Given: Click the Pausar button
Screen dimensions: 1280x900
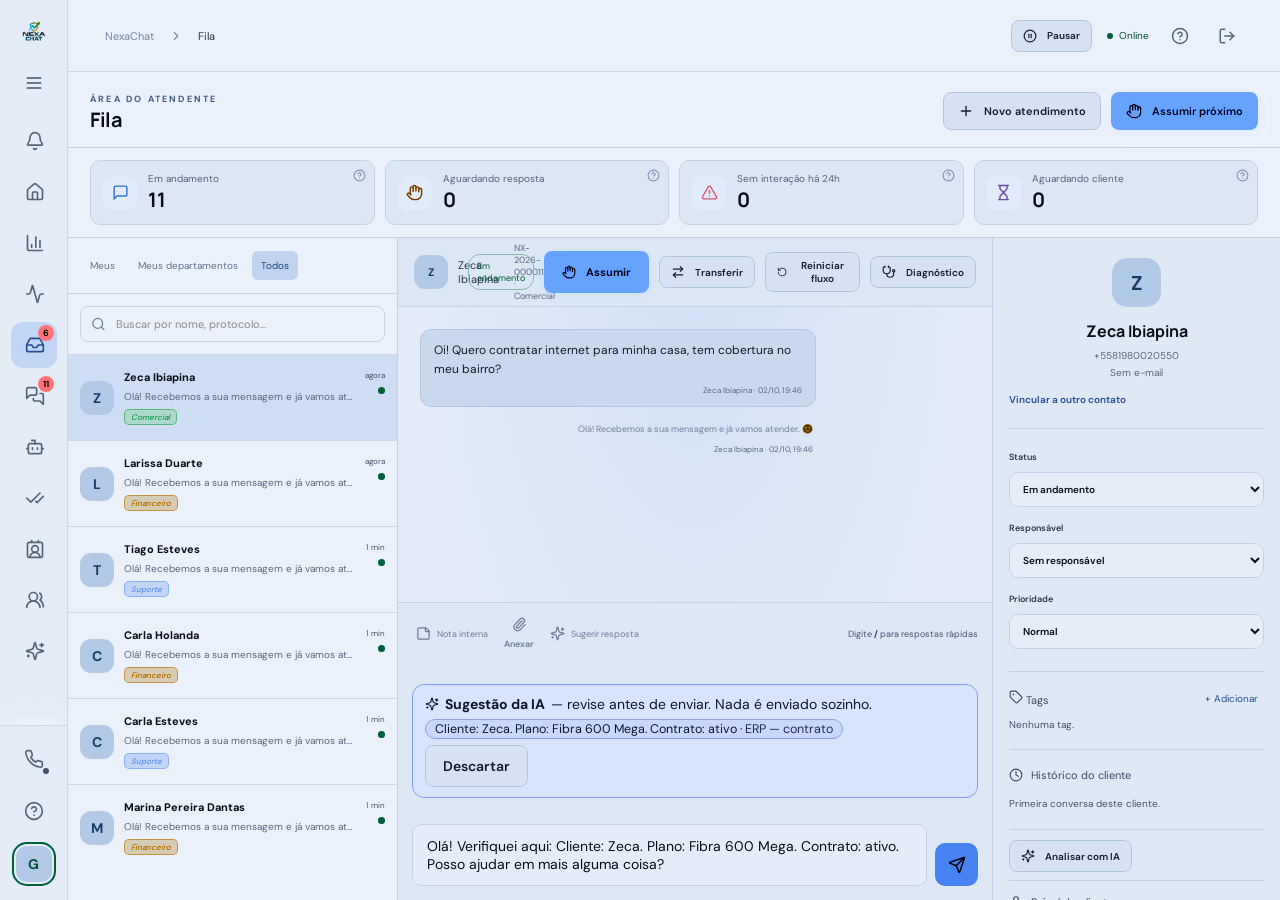Looking at the screenshot, I should 1051,36.
